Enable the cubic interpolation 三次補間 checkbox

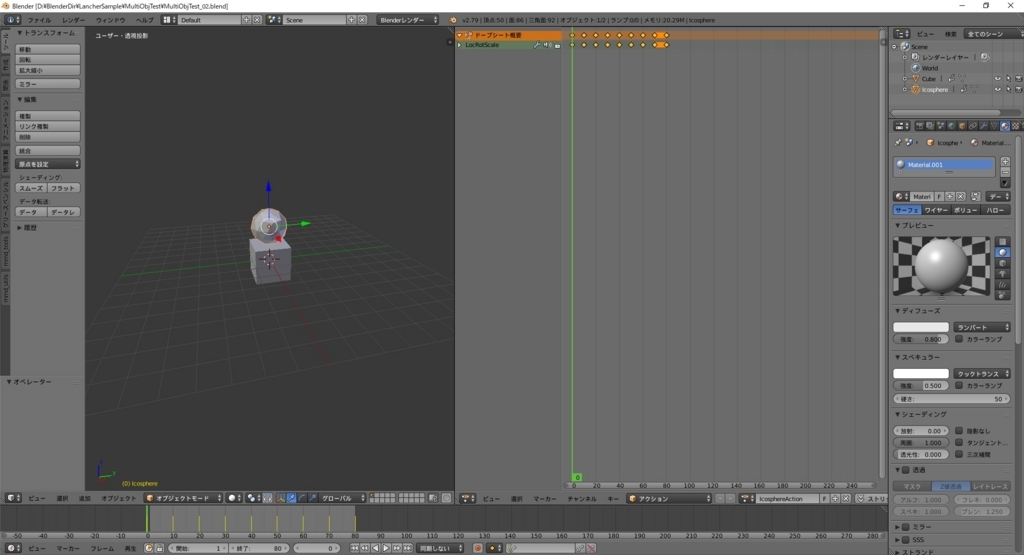959,454
